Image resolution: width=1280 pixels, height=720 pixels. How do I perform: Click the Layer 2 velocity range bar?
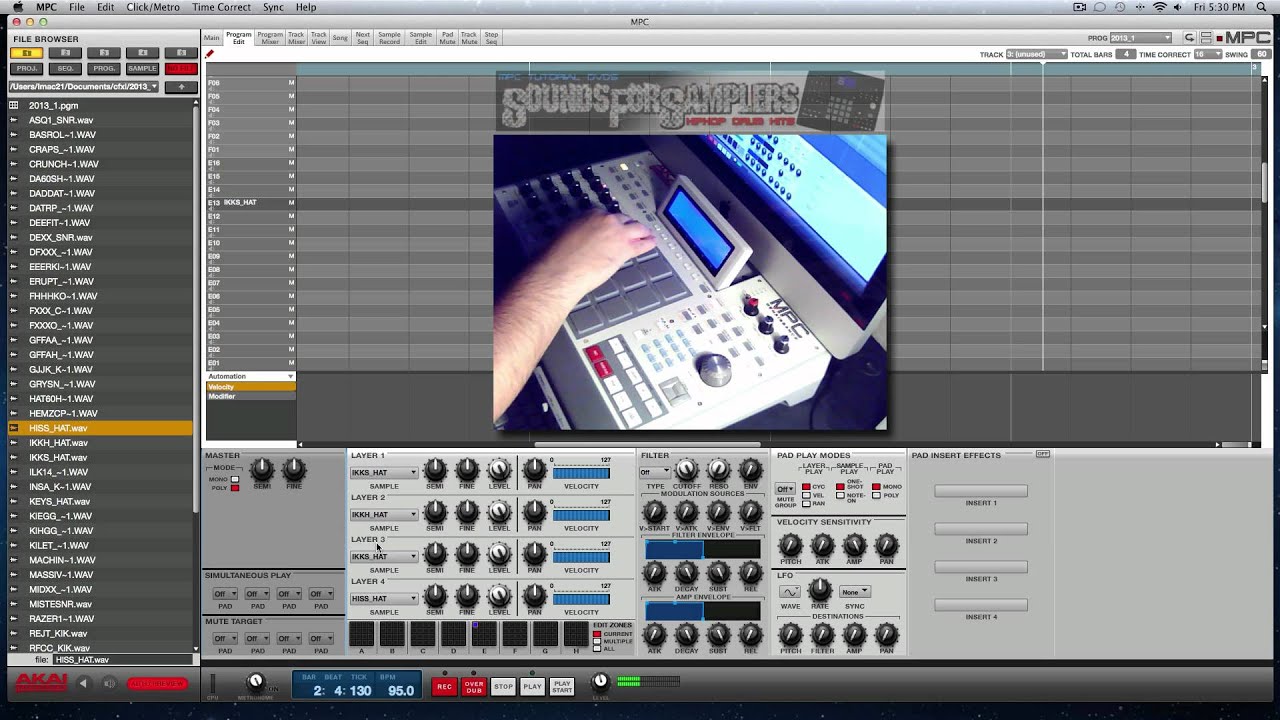coord(581,515)
